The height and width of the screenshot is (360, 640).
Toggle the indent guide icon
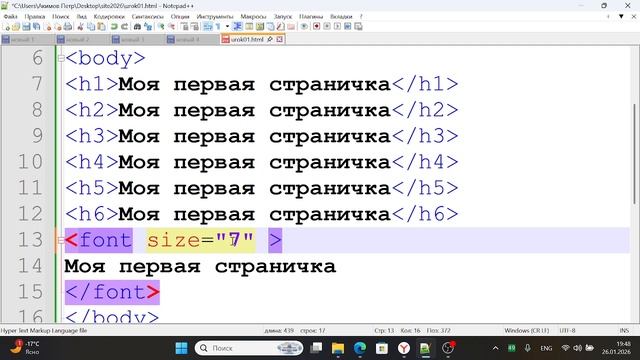coord(238,27)
